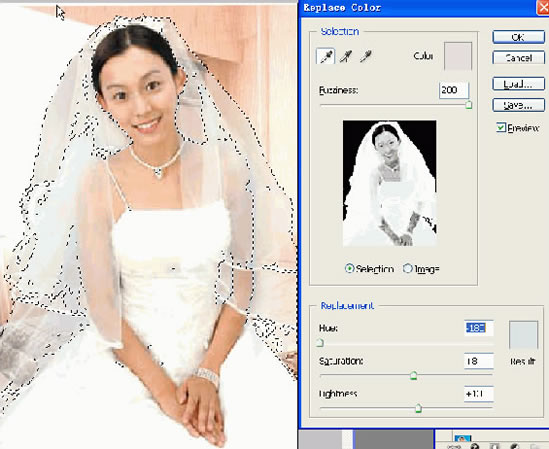Image resolution: width=549 pixels, height=449 pixels.
Task: Pick the Subtract from Sample eyedropper
Action: click(366, 56)
